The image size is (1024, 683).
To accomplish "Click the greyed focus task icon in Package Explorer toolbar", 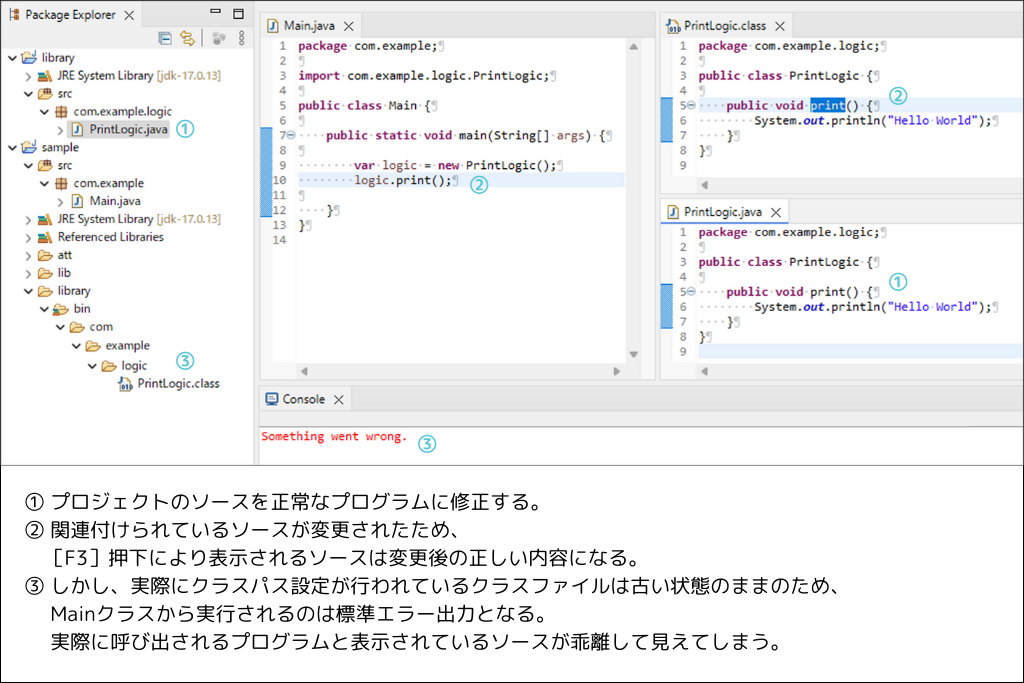I will pos(219,39).
